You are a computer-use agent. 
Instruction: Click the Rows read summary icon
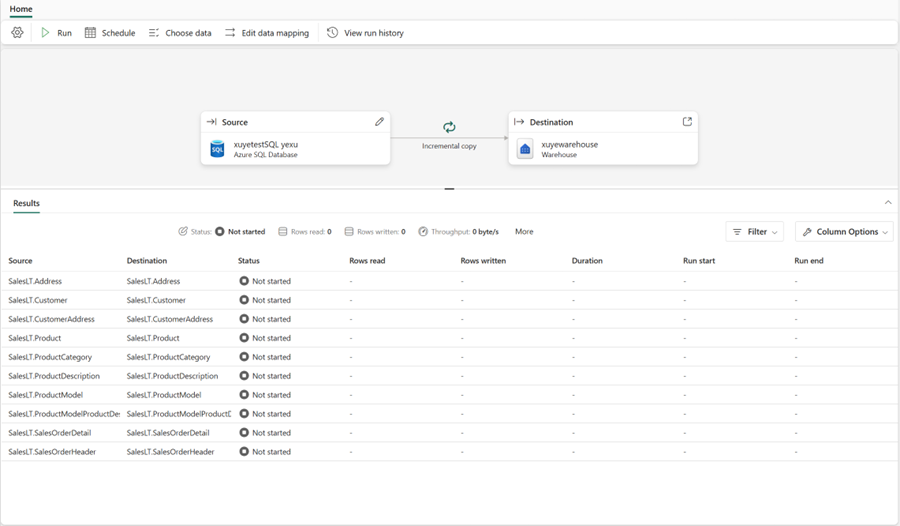point(282,231)
